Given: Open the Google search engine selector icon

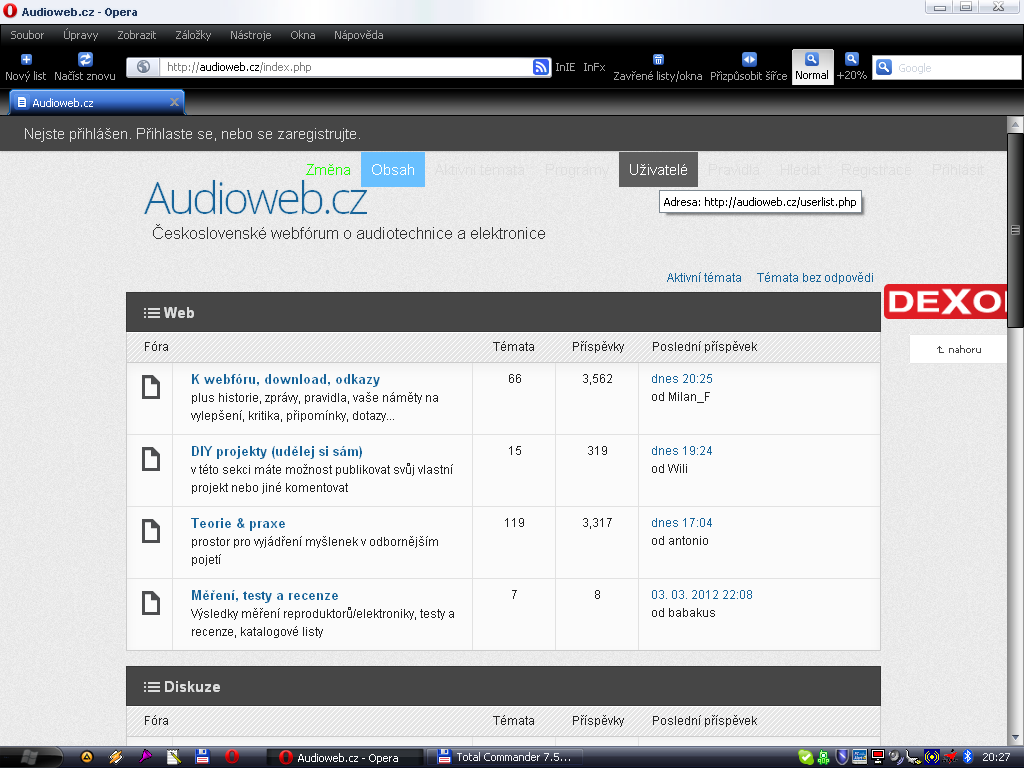Looking at the screenshot, I should pos(884,67).
